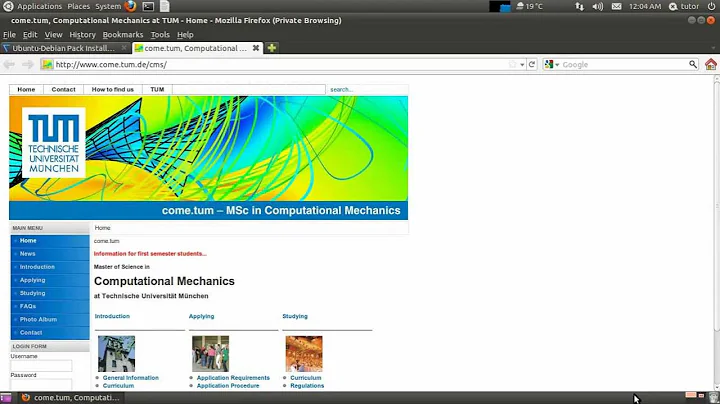Open the Ubuntu logo Applications icon
This screenshot has height=404, width=720.
tap(8, 6)
